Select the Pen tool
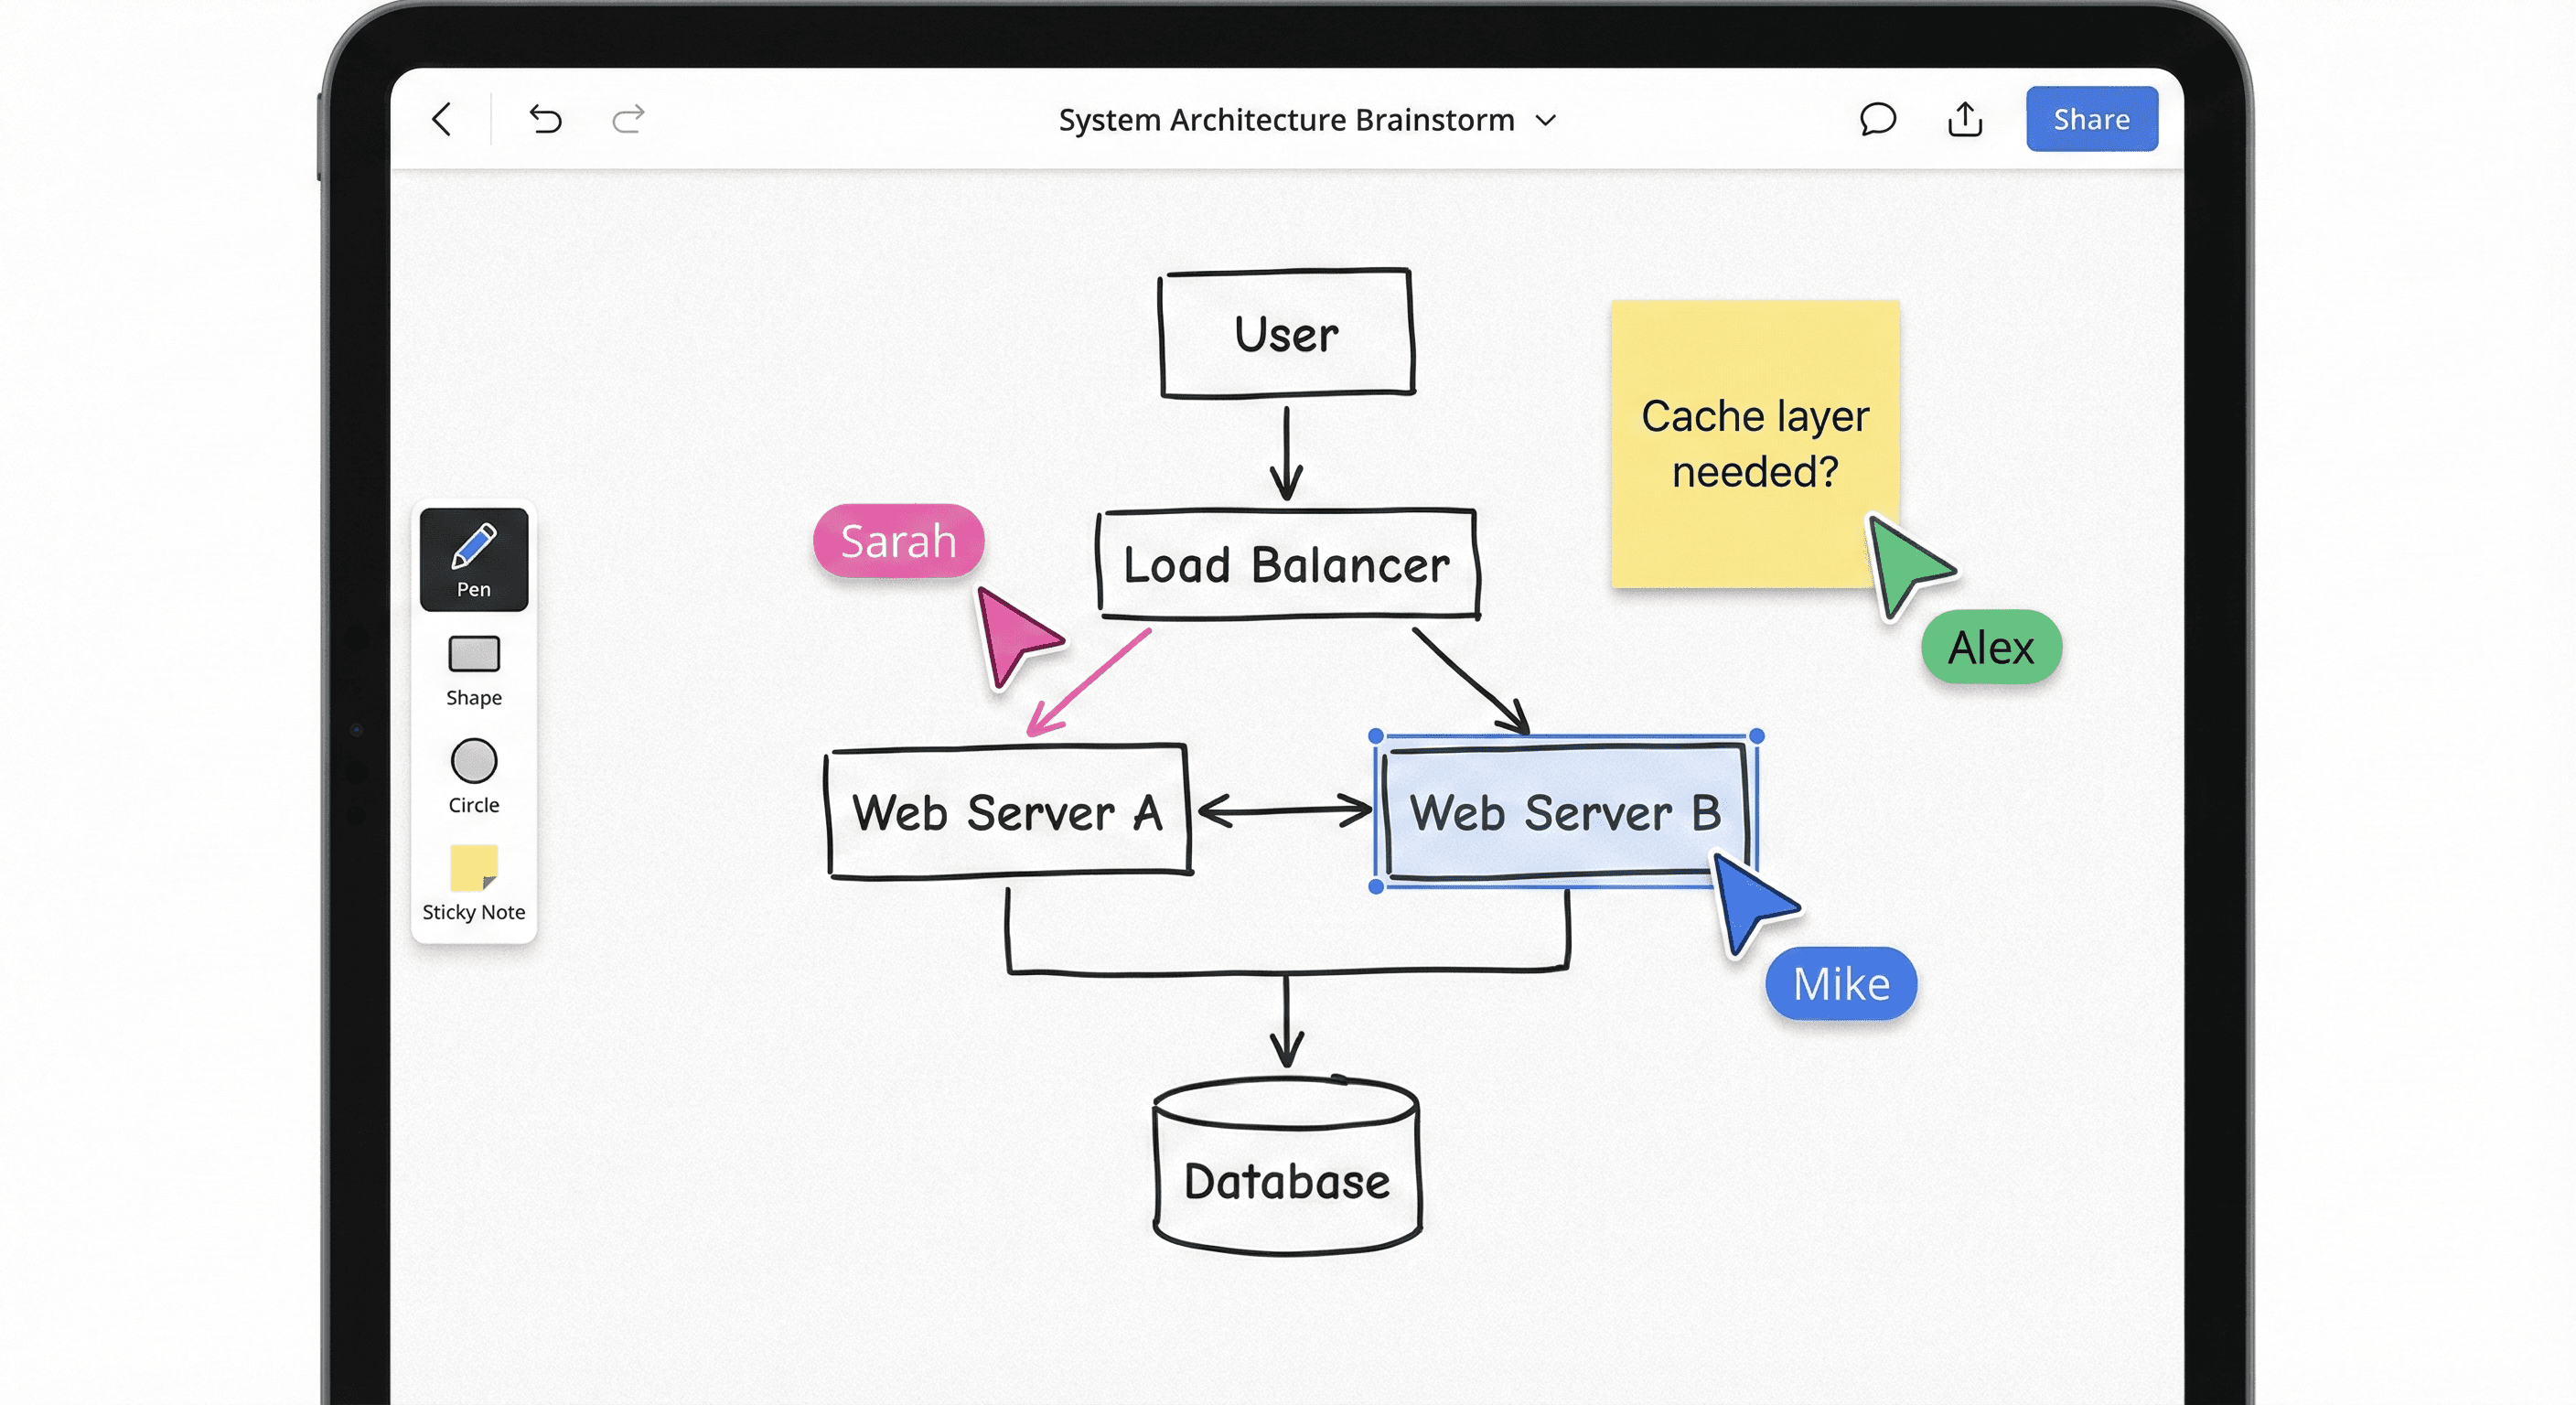 (473, 560)
